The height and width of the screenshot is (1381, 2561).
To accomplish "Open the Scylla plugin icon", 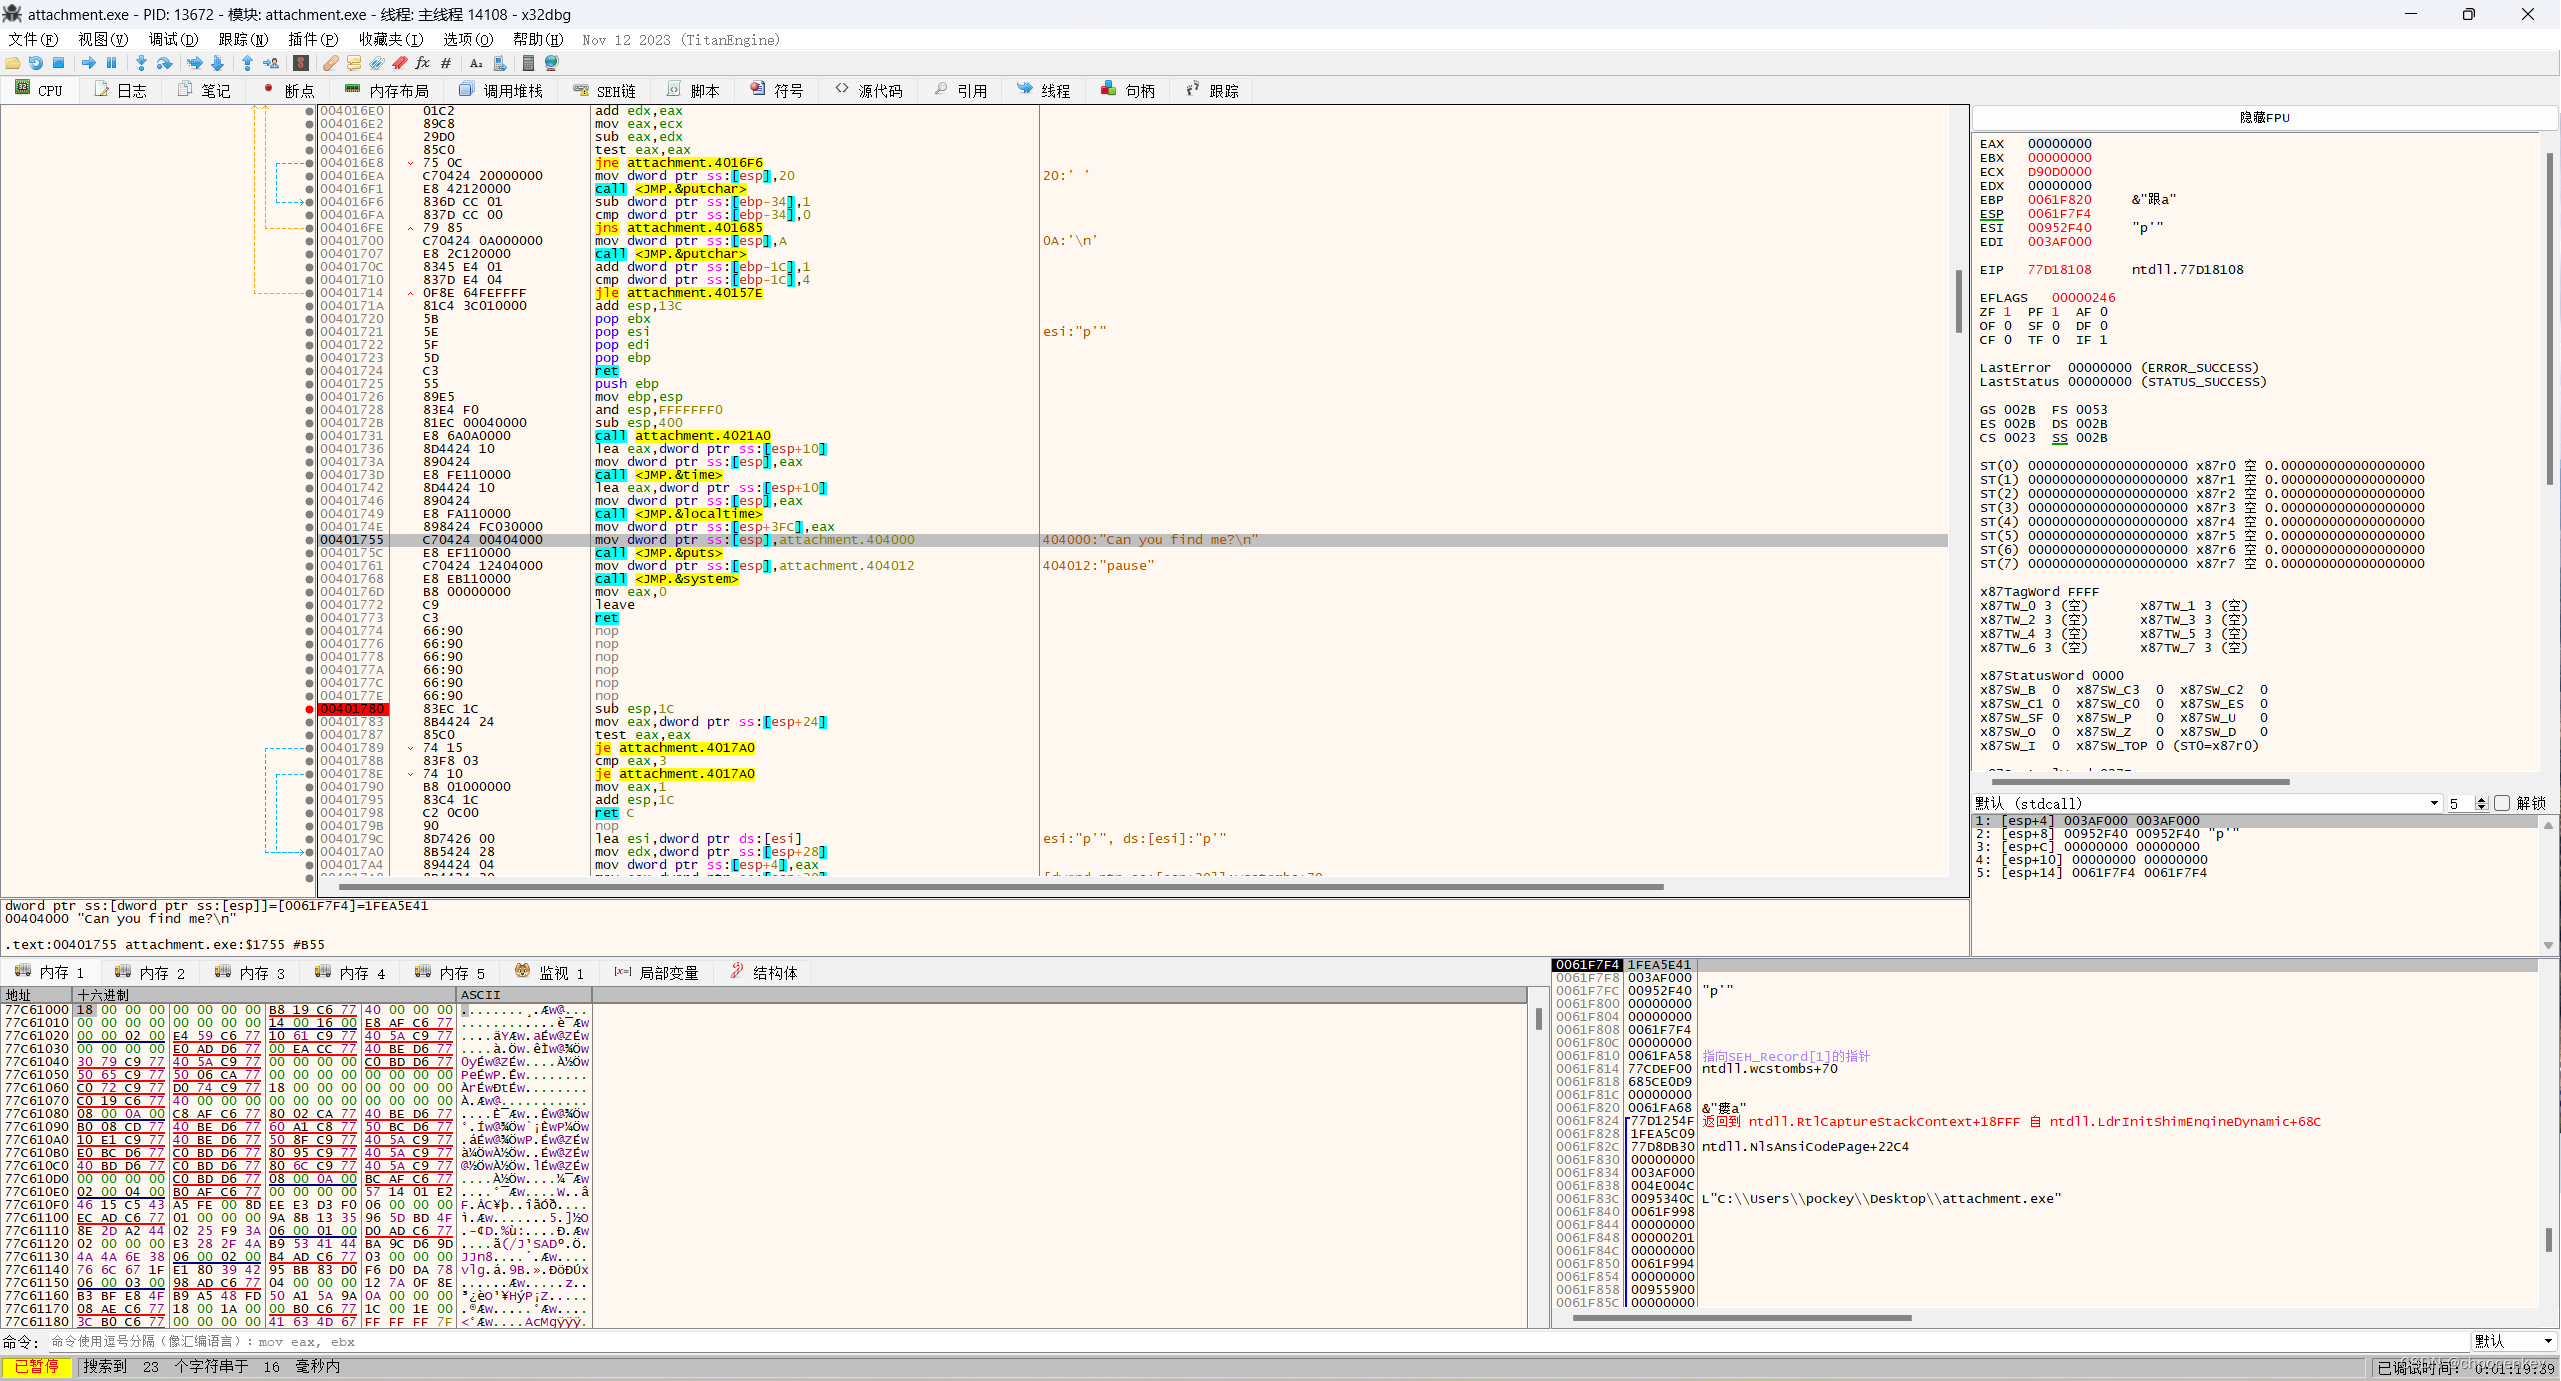I will pos(301,63).
